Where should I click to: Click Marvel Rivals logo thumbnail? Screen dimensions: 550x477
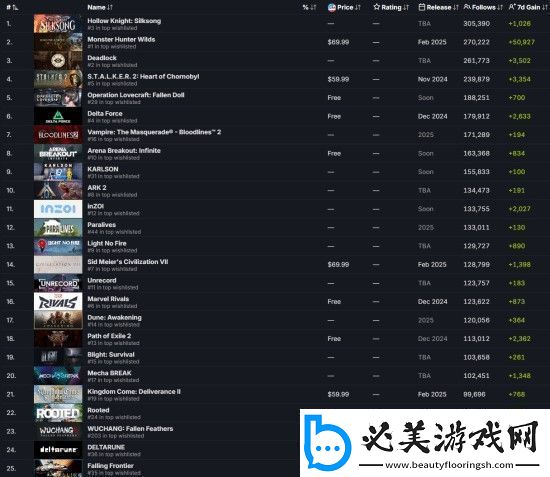coord(58,302)
